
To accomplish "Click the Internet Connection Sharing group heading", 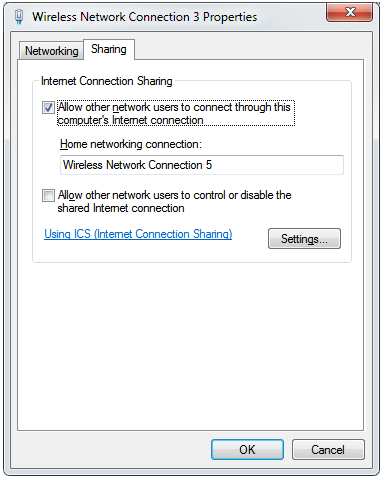I will point(107,81).
